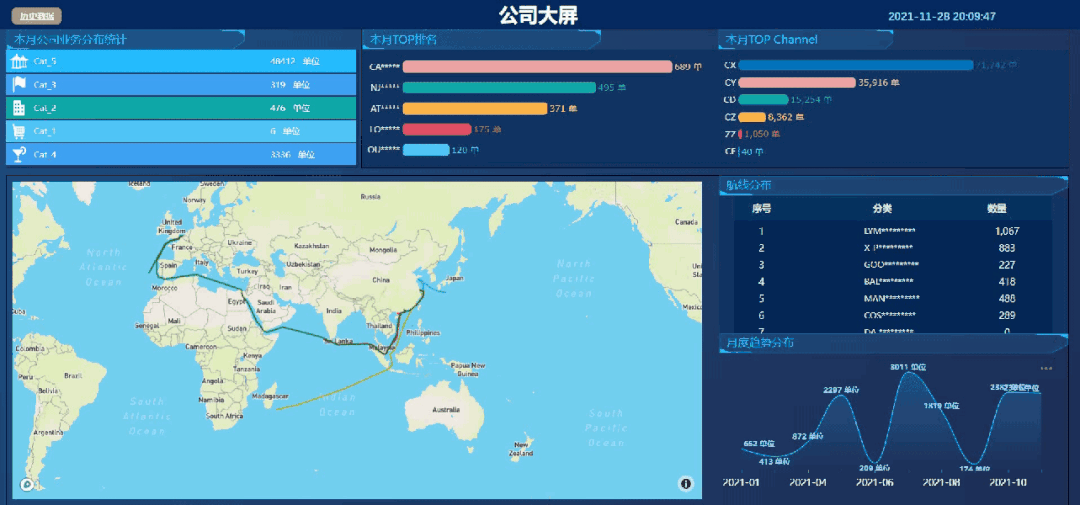Click the India label on the map
The height and width of the screenshot is (505, 1080).
333,311
